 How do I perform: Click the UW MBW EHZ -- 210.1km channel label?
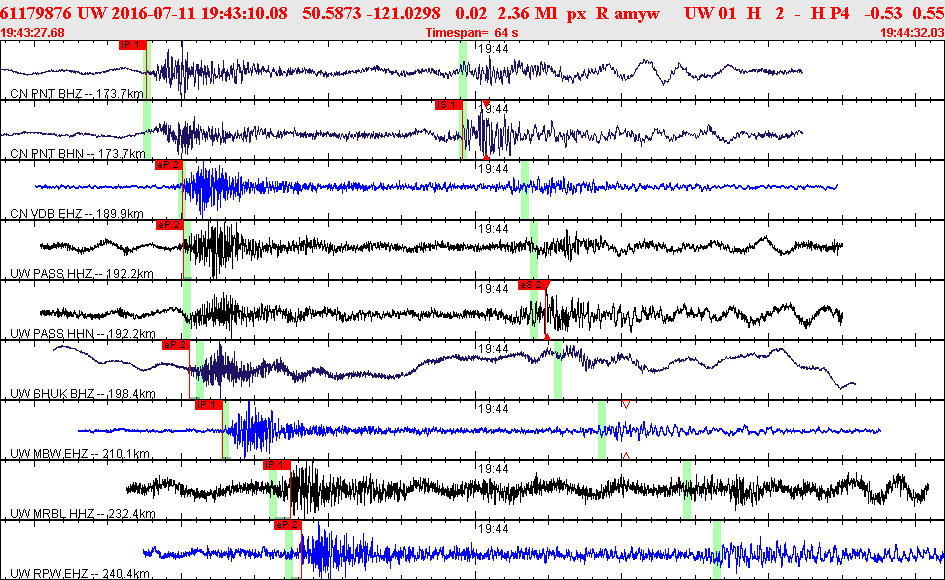click(80, 453)
